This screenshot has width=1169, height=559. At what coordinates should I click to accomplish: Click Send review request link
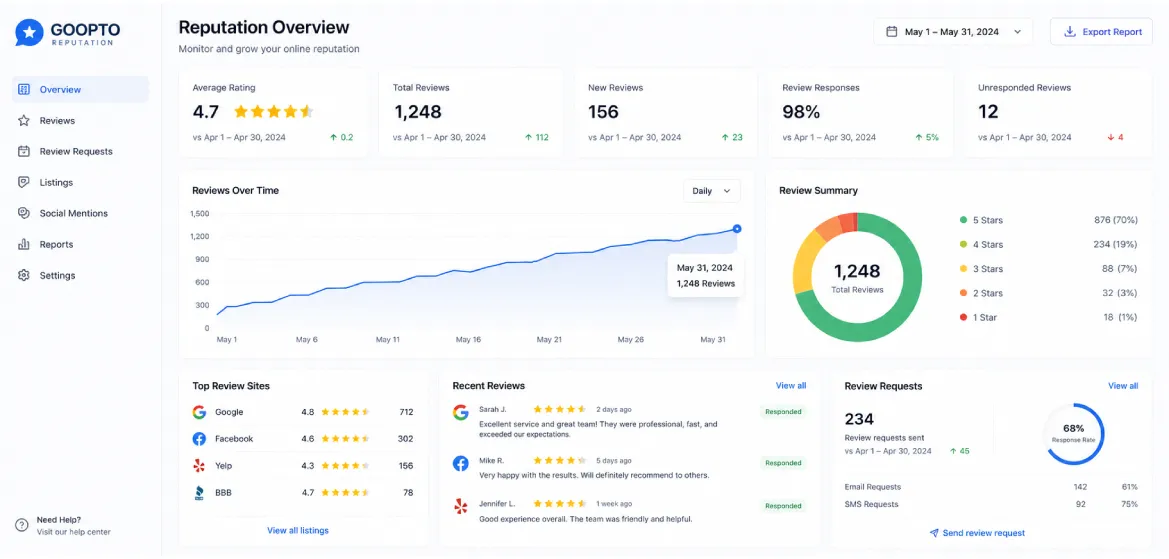977,533
